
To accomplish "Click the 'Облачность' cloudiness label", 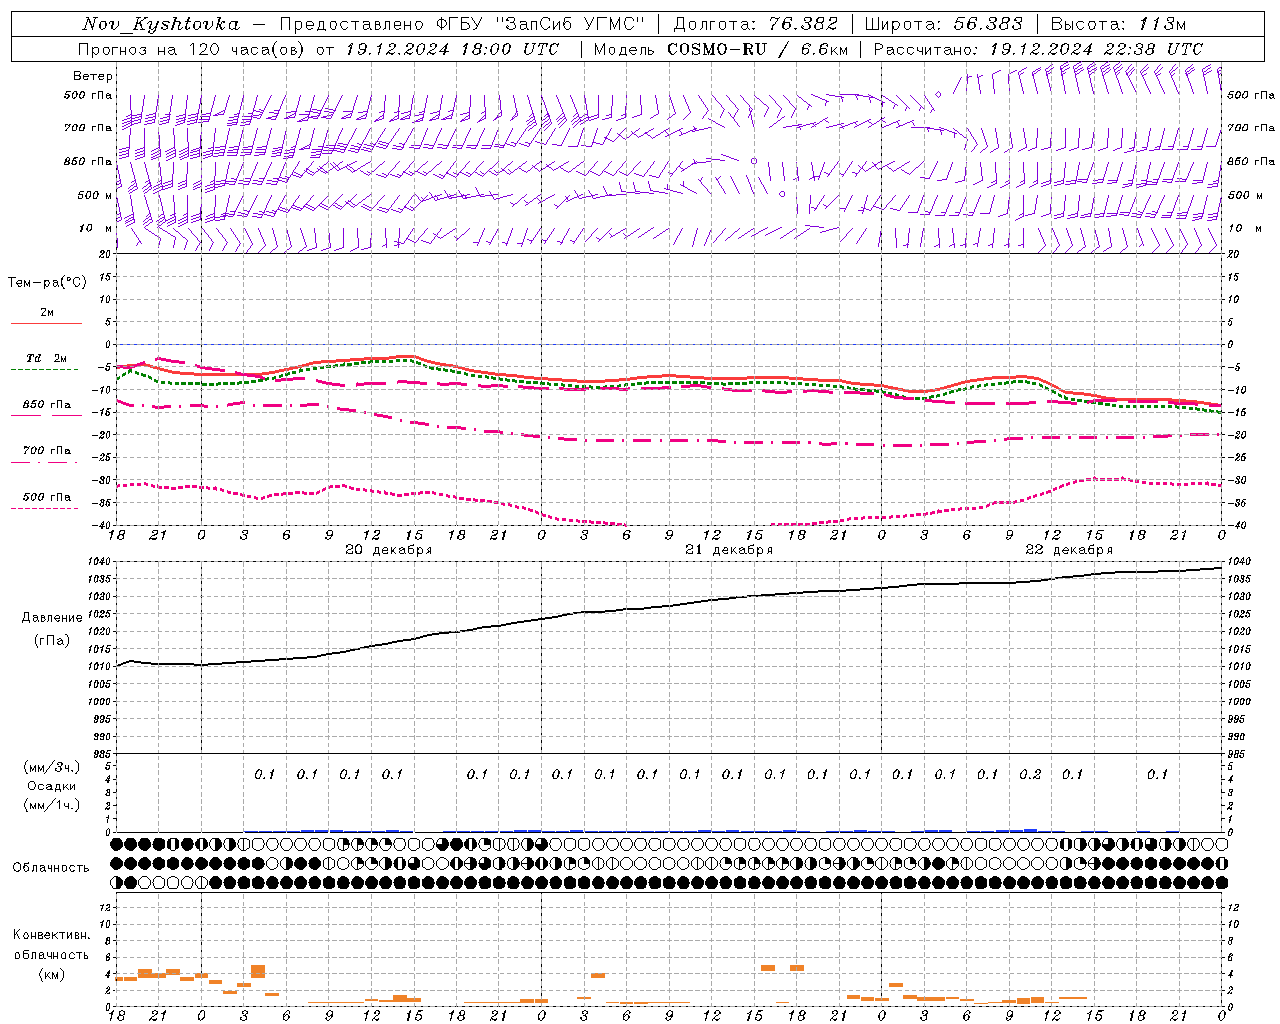I will 51,868.
